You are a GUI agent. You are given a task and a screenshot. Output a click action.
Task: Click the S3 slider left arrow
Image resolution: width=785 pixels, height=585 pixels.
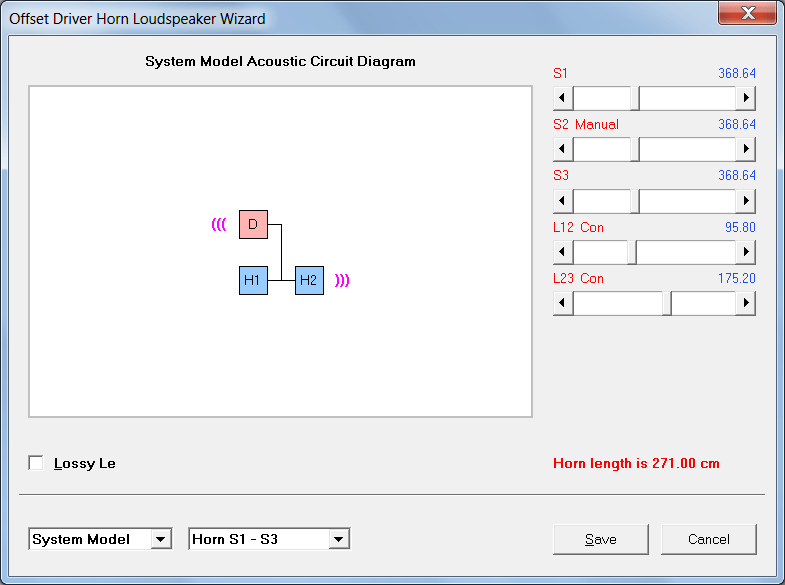pos(563,201)
